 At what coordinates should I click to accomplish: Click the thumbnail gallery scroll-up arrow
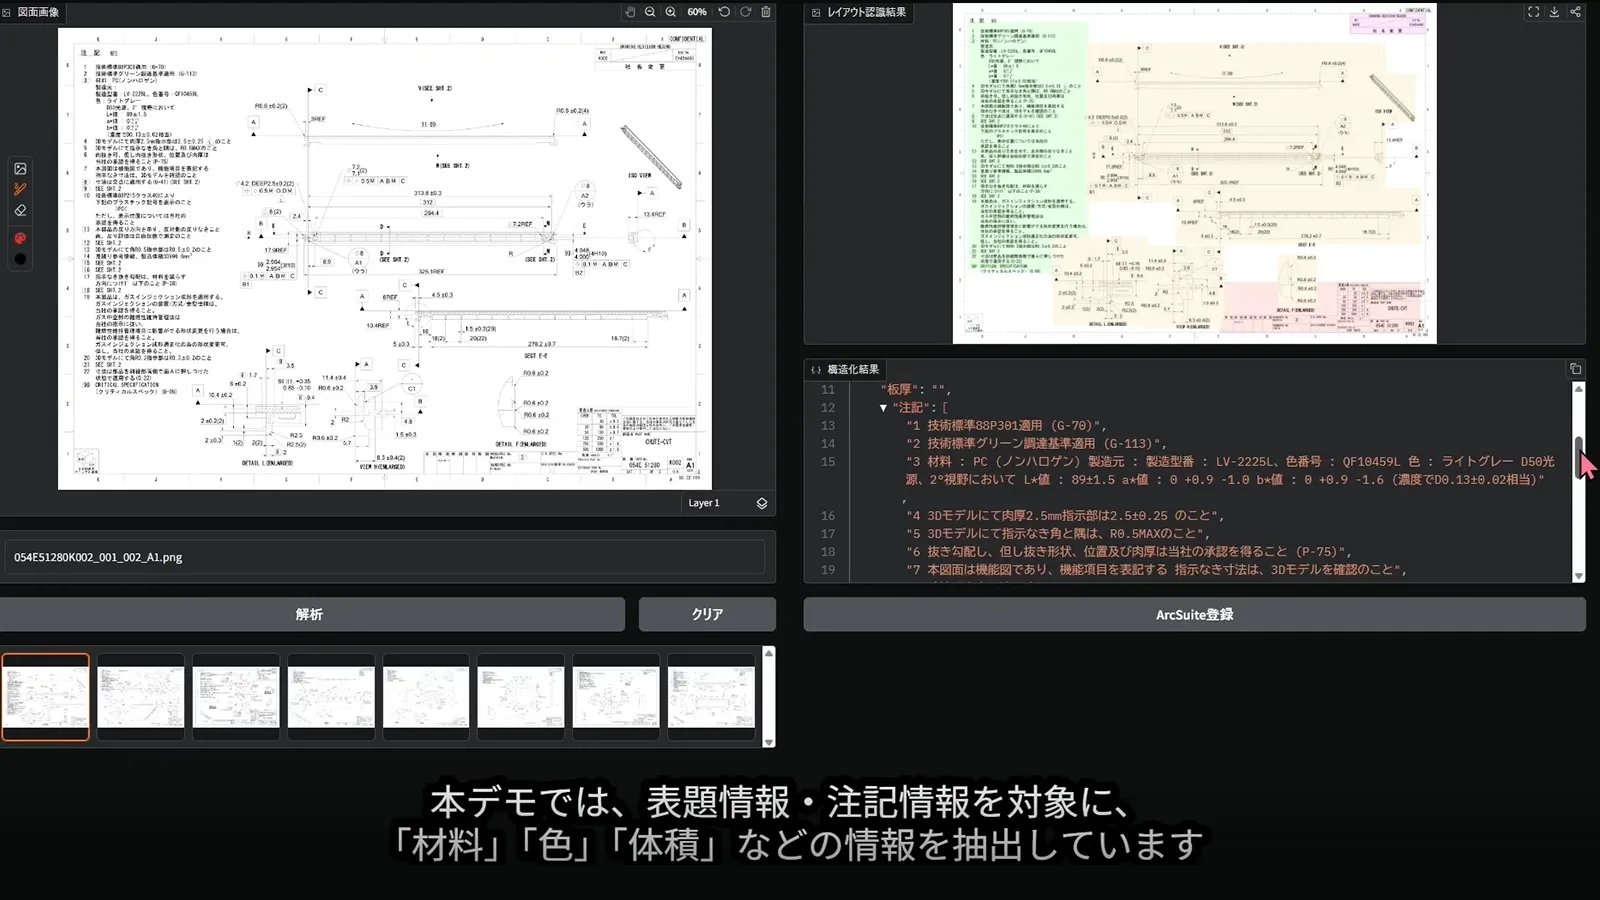click(x=769, y=653)
